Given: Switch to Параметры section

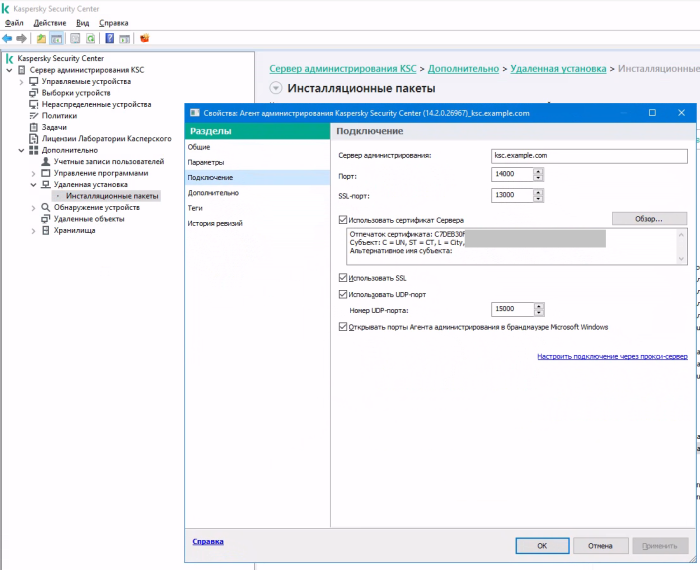Looking at the screenshot, I should point(206,162).
